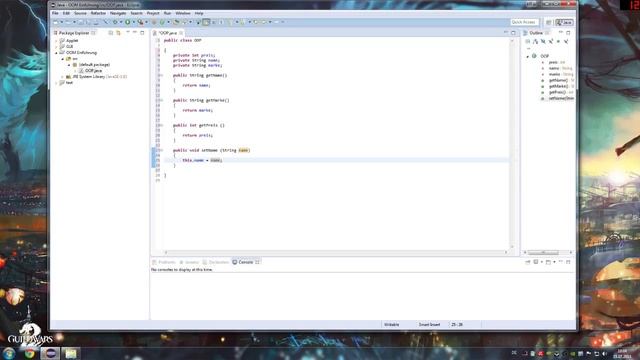Maximize the Outline panel

tap(568, 32)
